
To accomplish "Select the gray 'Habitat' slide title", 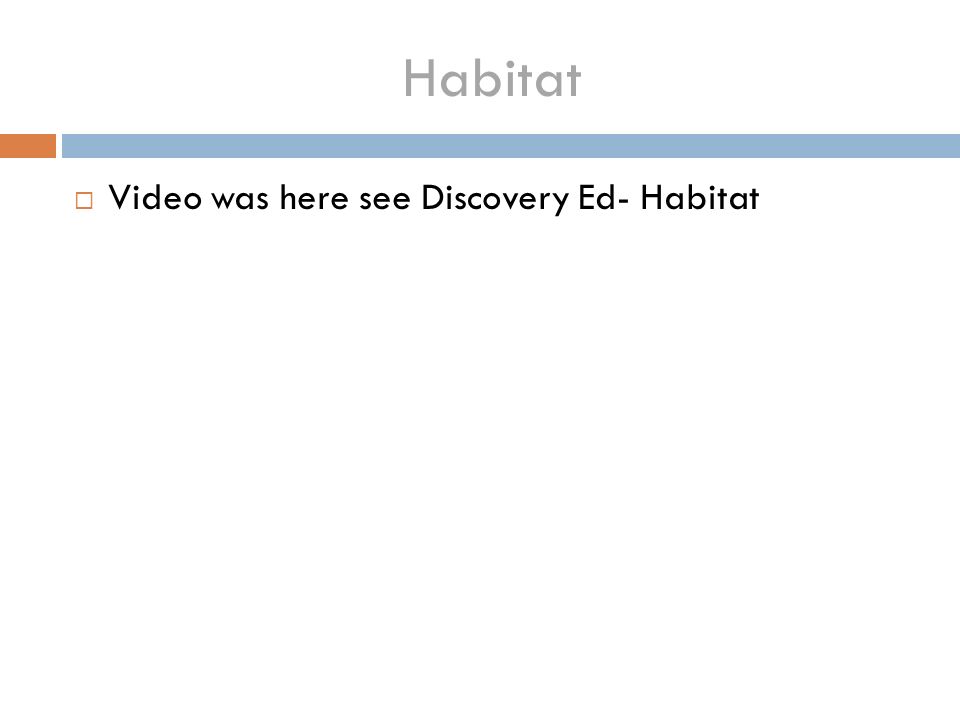I will point(492,79).
